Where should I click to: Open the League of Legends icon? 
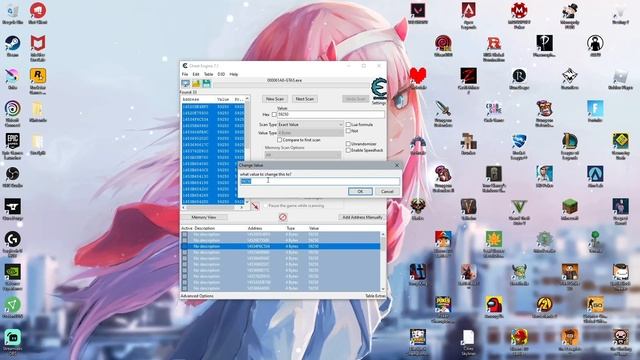(569, 141)
